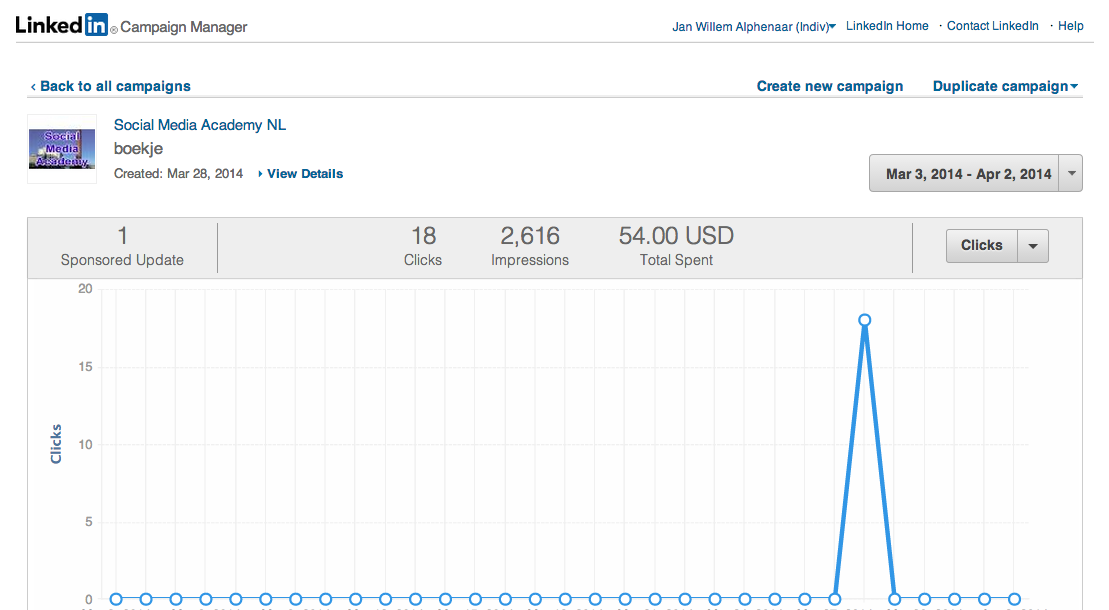Select the last data point on the chart
Viewport: 1109px width, 610px height.
[x=1014, y=599]
